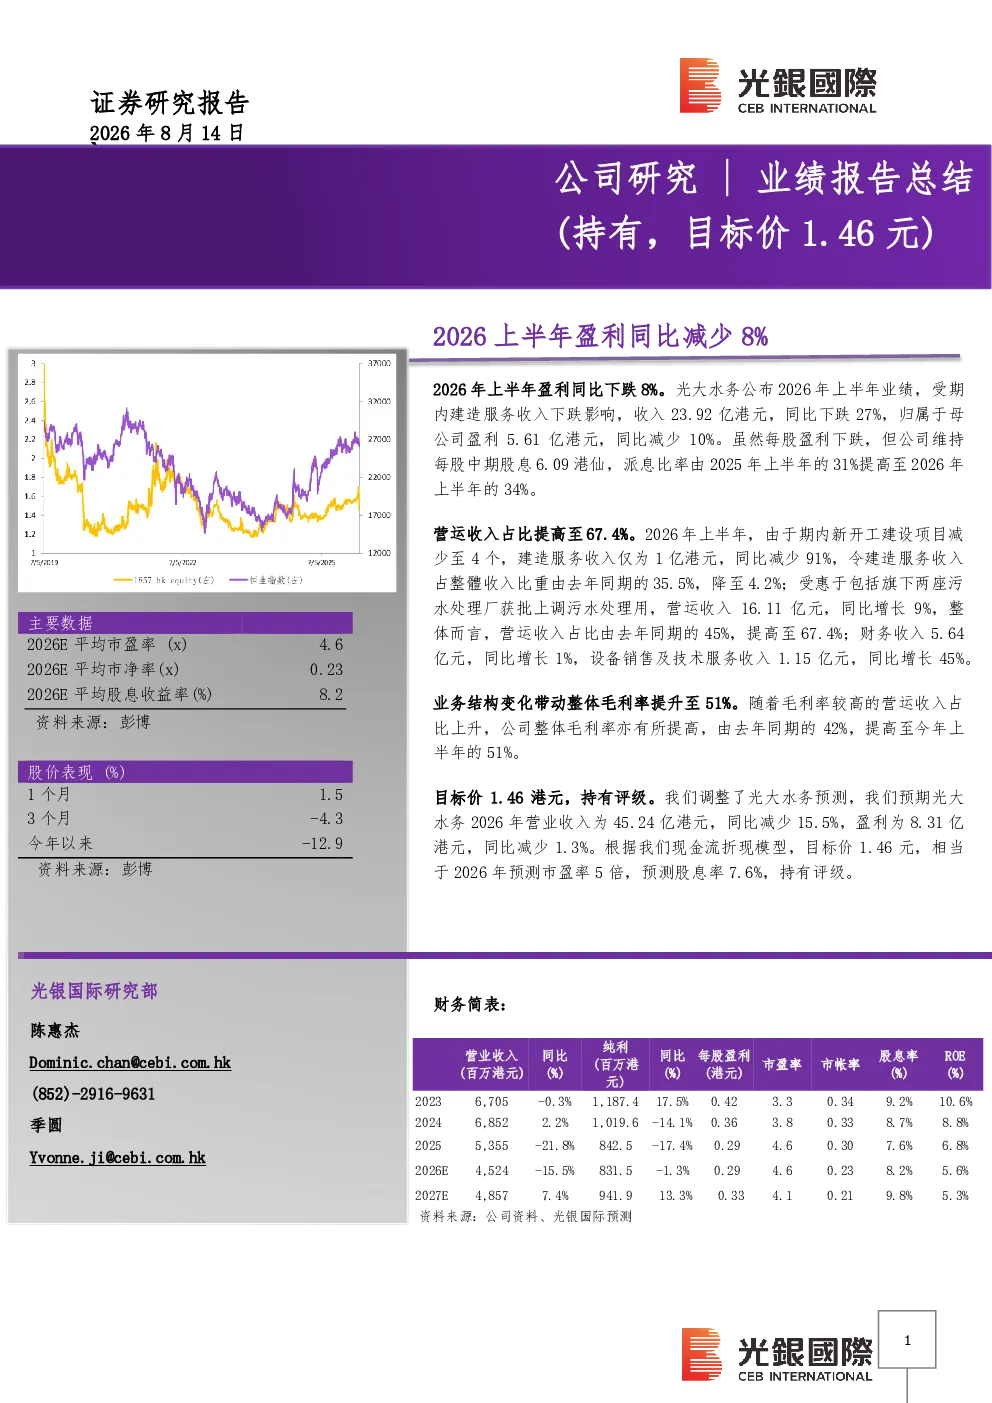Click year 2025 in financial table
The height and width of the screenshot is (1403, 992).
pos(428,1147)
